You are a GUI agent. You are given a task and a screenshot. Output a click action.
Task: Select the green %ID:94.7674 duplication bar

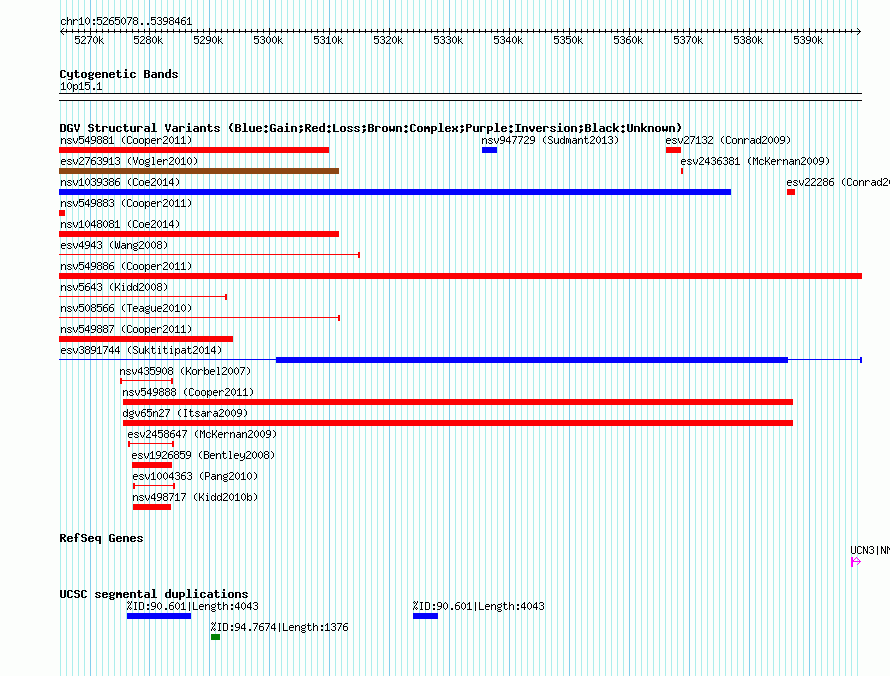tap(216, 637)
